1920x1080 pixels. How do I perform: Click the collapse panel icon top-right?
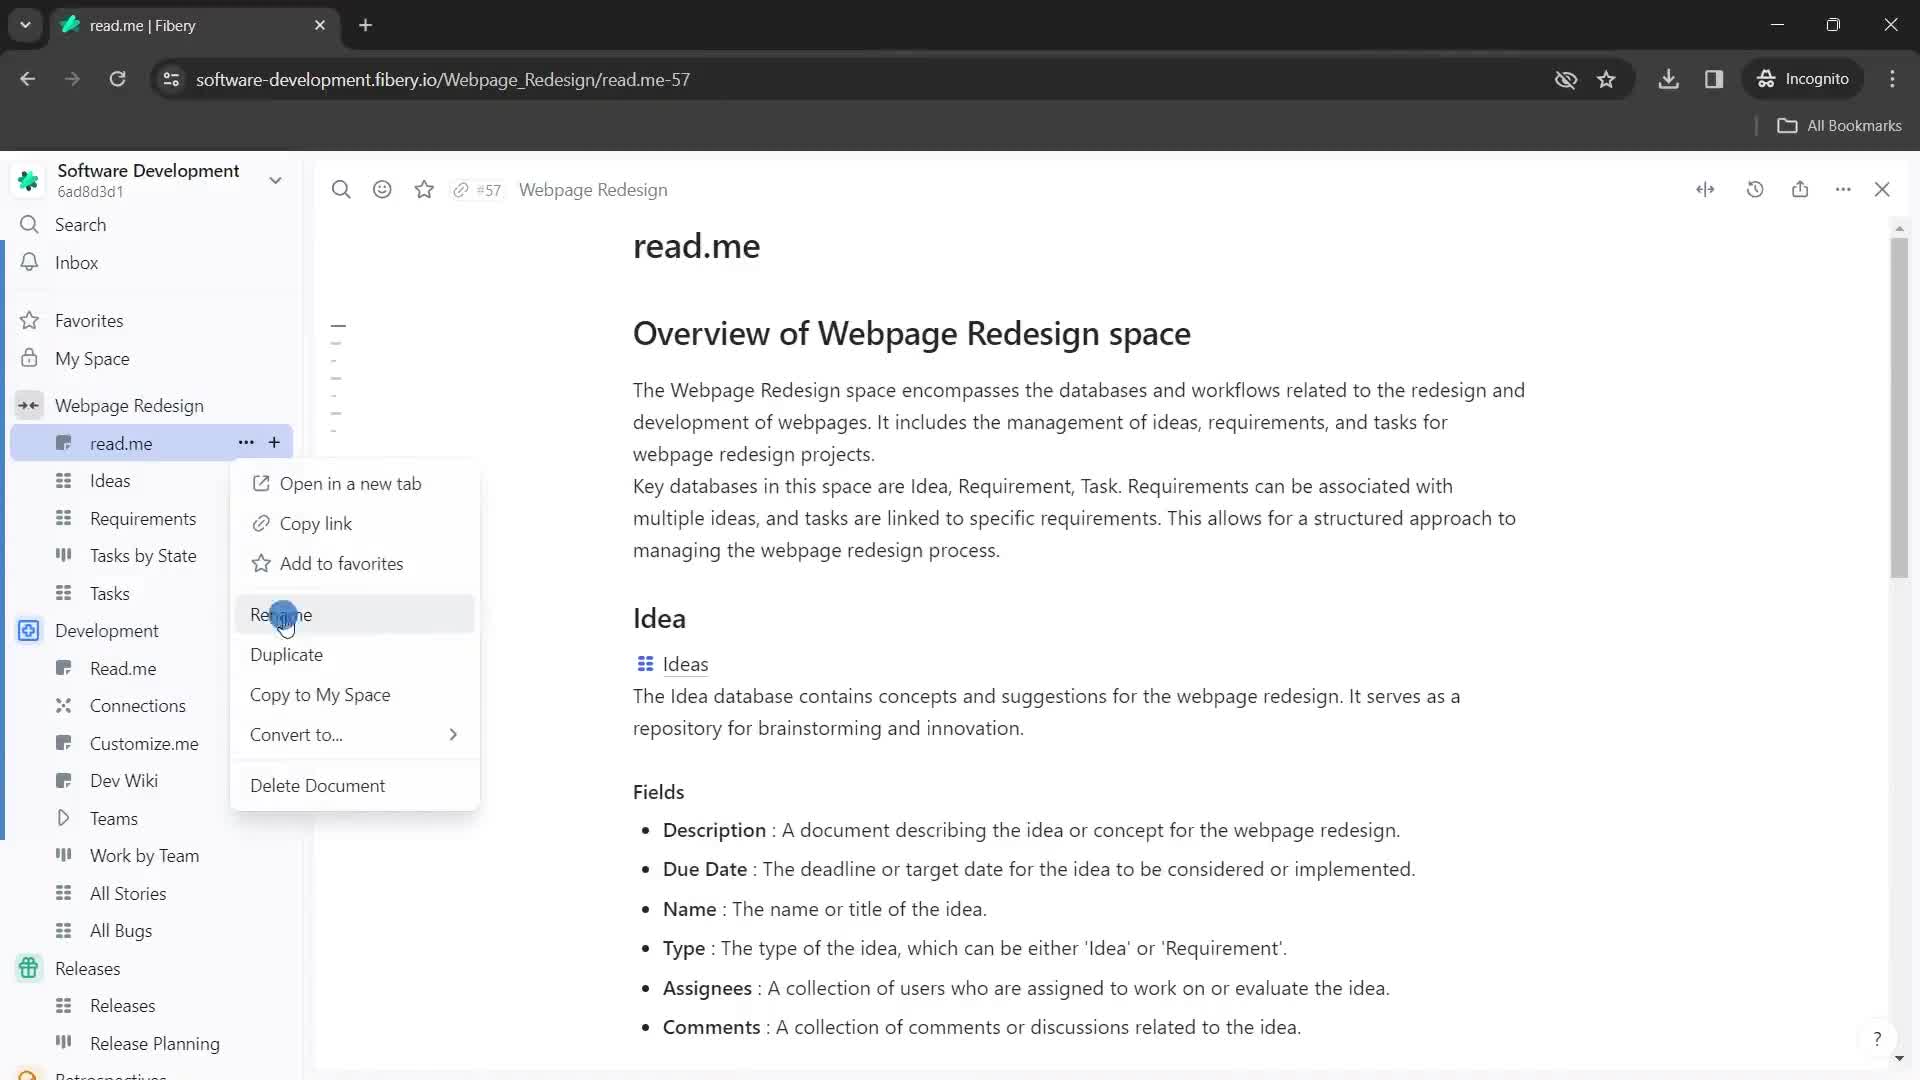[x=1705, y=189]
